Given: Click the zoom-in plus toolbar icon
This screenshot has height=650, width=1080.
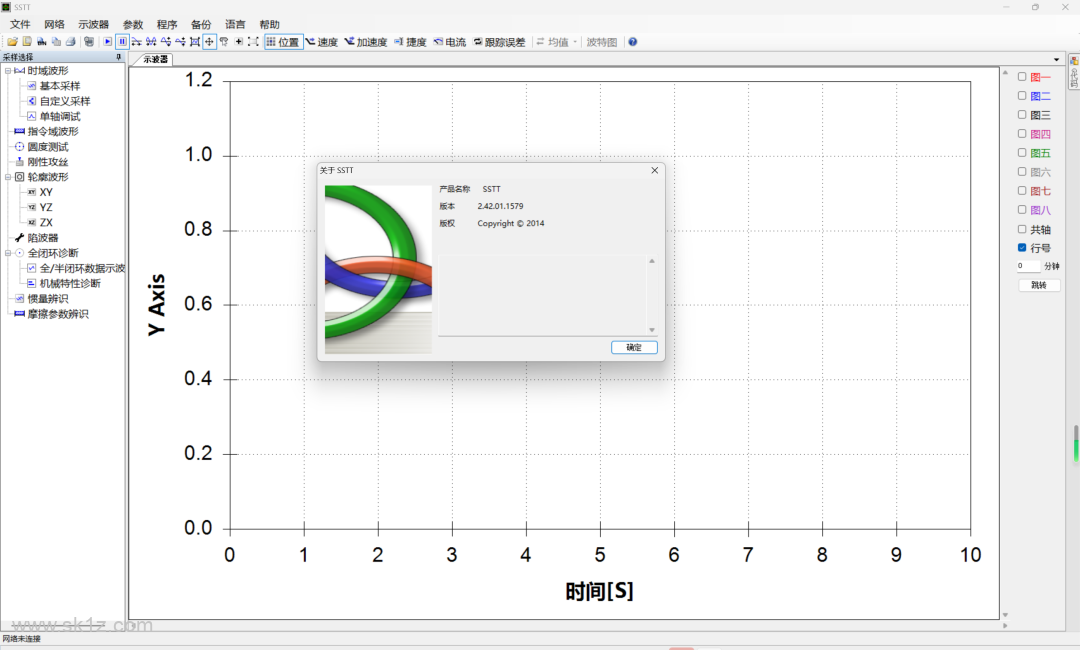Looking at the screenshot, I should point(238,42).
